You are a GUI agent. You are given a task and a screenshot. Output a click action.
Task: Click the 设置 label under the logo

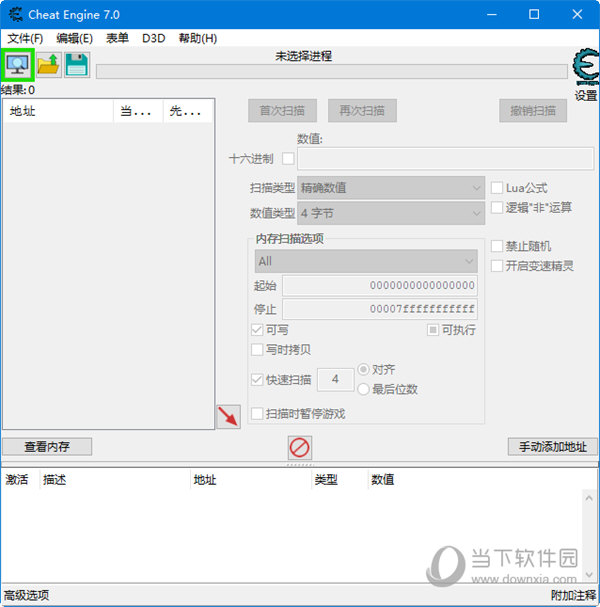pyautogui.click(x=586, y=95)
